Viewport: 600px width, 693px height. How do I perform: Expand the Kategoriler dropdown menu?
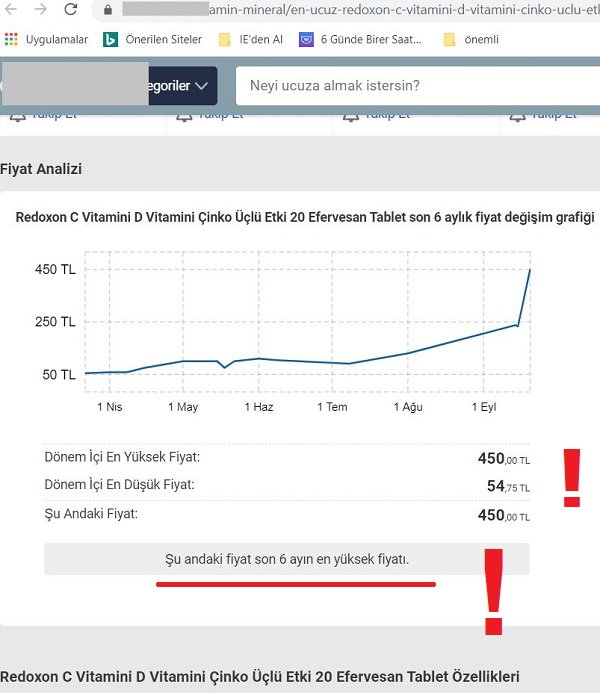point(180,86)
